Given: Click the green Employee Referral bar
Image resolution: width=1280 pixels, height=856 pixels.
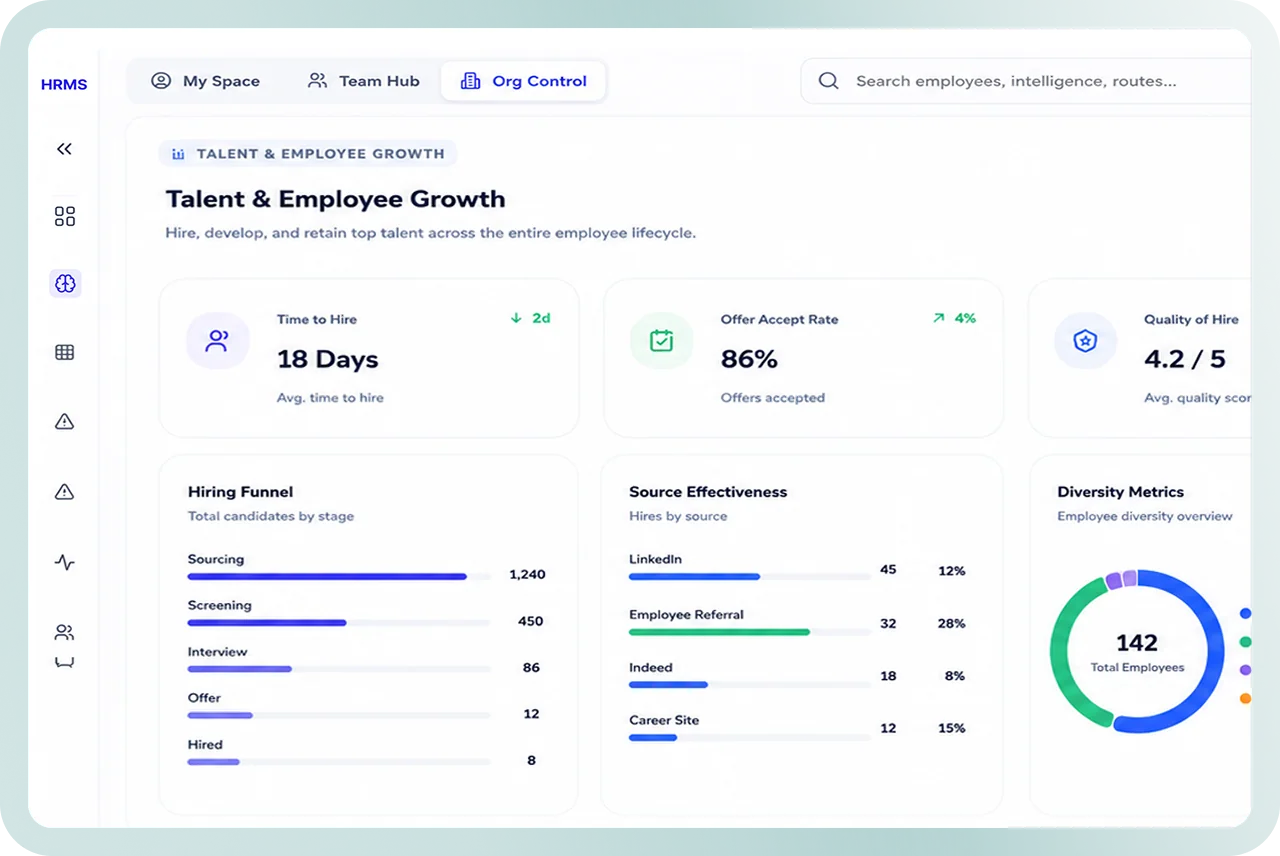Looking at the screenshot, I should 719,632.
